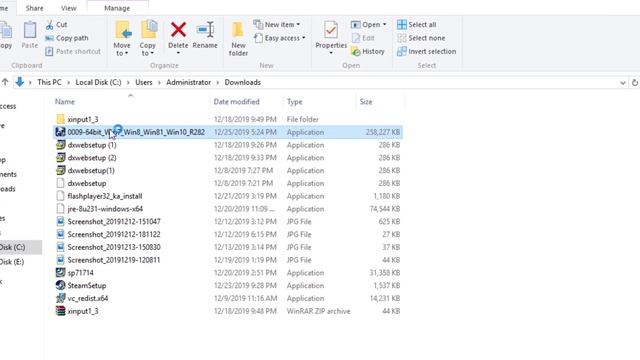Sort by Date modified column
This screenshot has height=360, width=640.
click(236, 102)
